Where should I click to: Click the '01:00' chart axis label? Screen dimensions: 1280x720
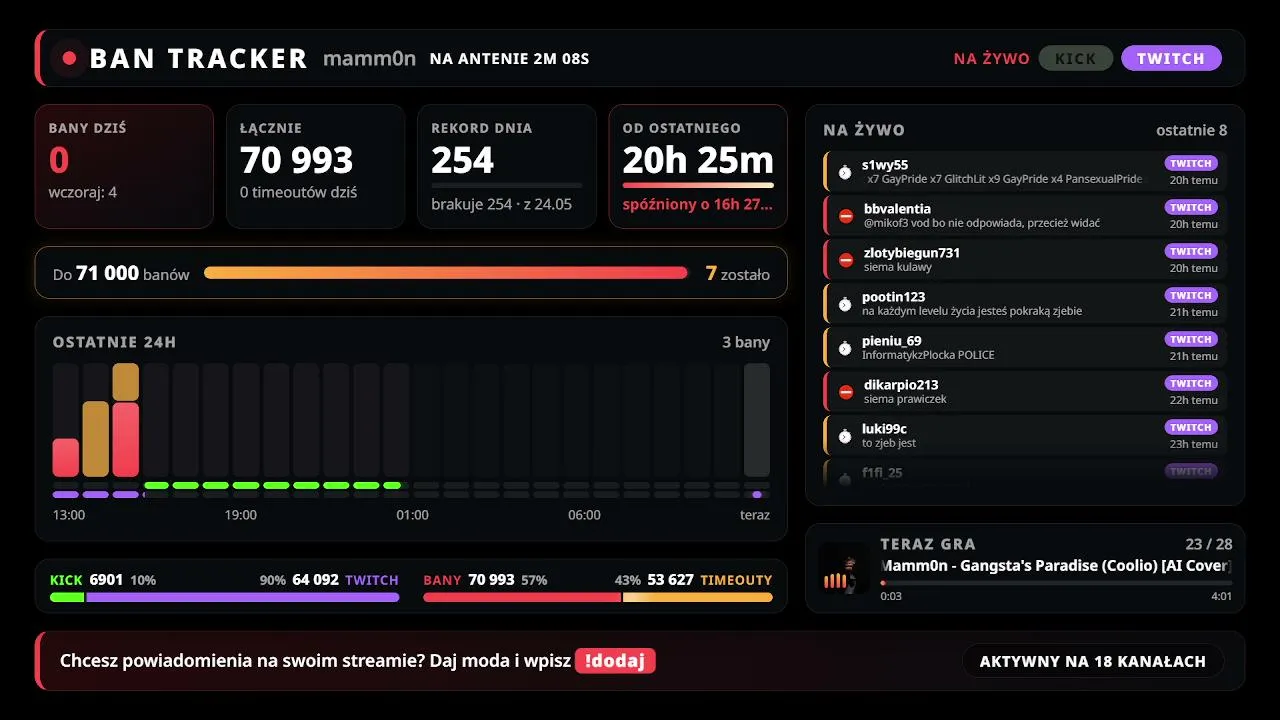(412, 515)
